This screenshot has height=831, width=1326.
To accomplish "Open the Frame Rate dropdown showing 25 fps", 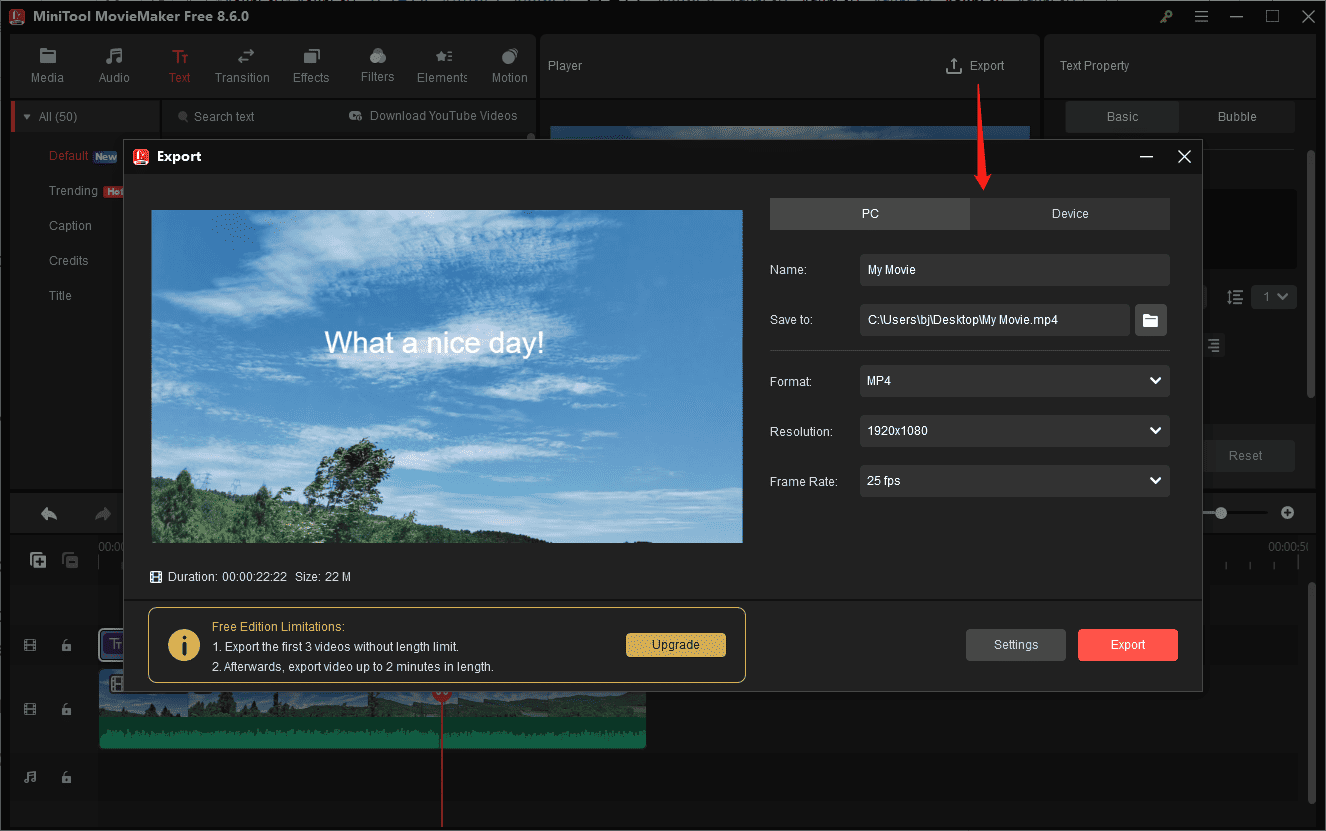I will pyautogui.click(x=1014, y=481).
